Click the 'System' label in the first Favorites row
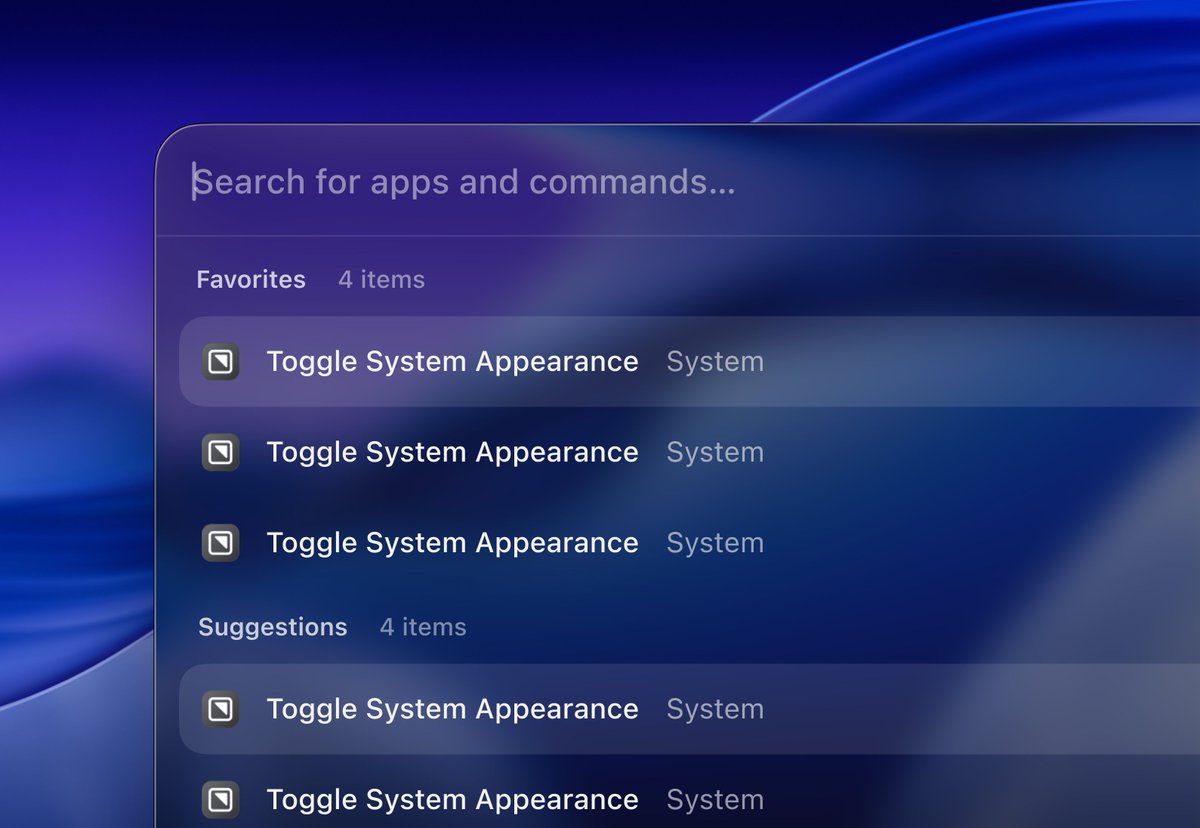This screenshot has width=1200, height=828. click(715, 362)
